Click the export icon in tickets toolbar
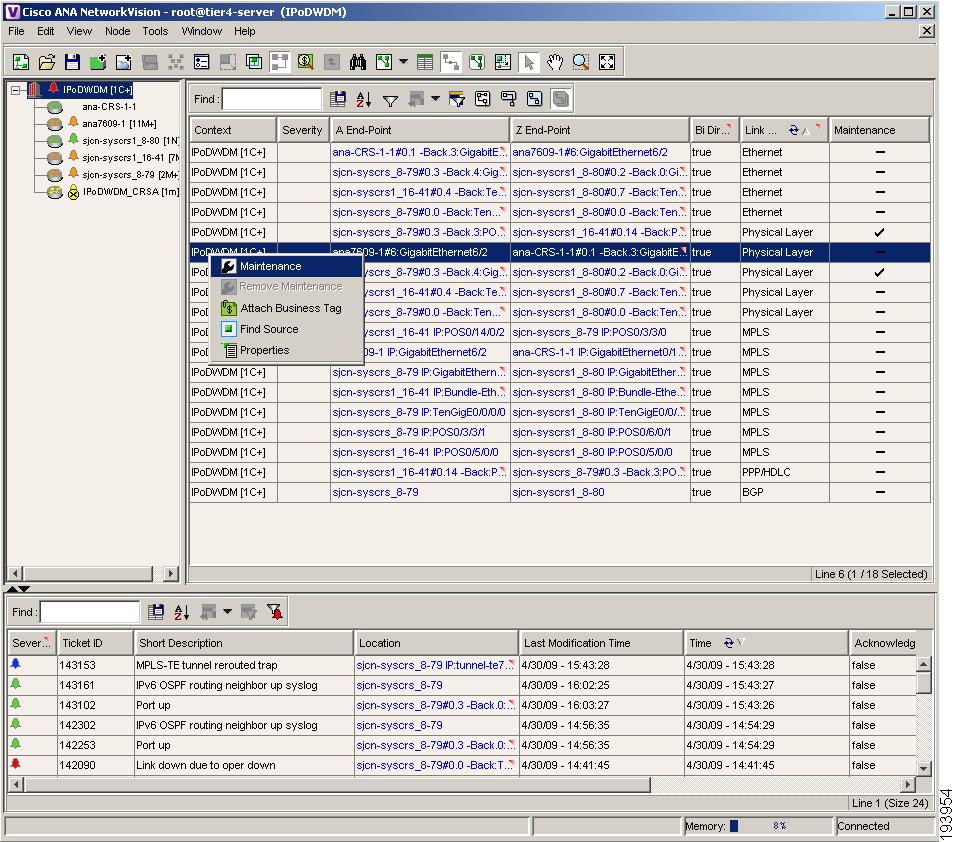Screen dimensions: 958x842 click(156, 612)
